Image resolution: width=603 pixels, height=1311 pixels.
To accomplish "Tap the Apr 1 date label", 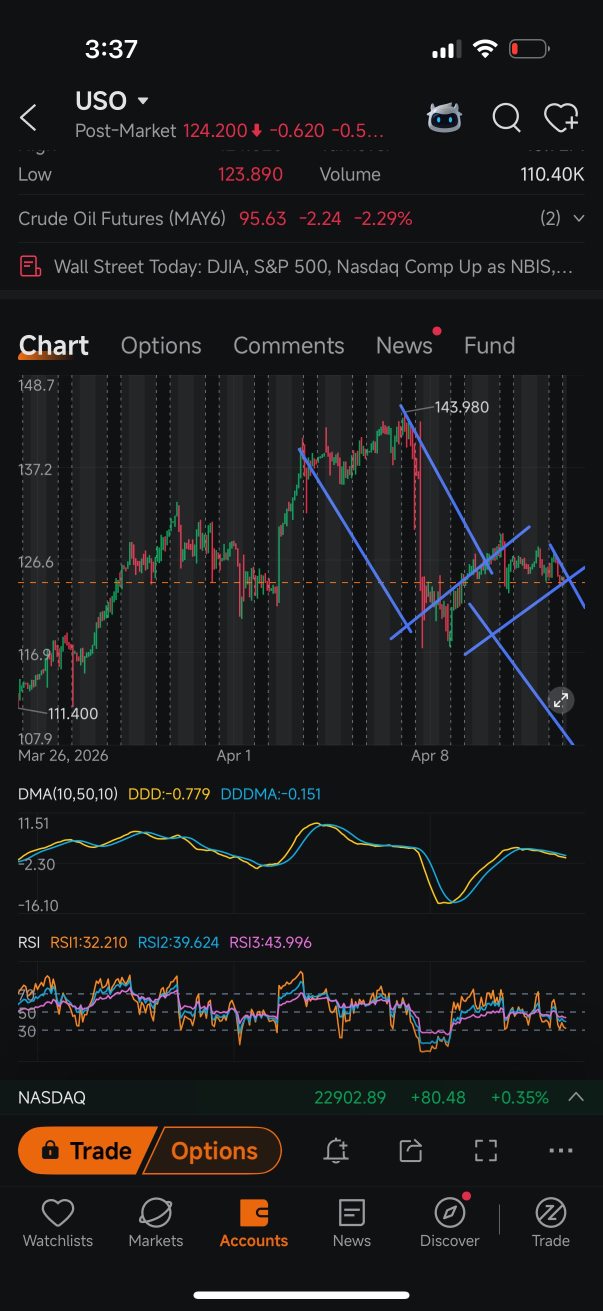I will pyautogui.click(x=234, y=756).
